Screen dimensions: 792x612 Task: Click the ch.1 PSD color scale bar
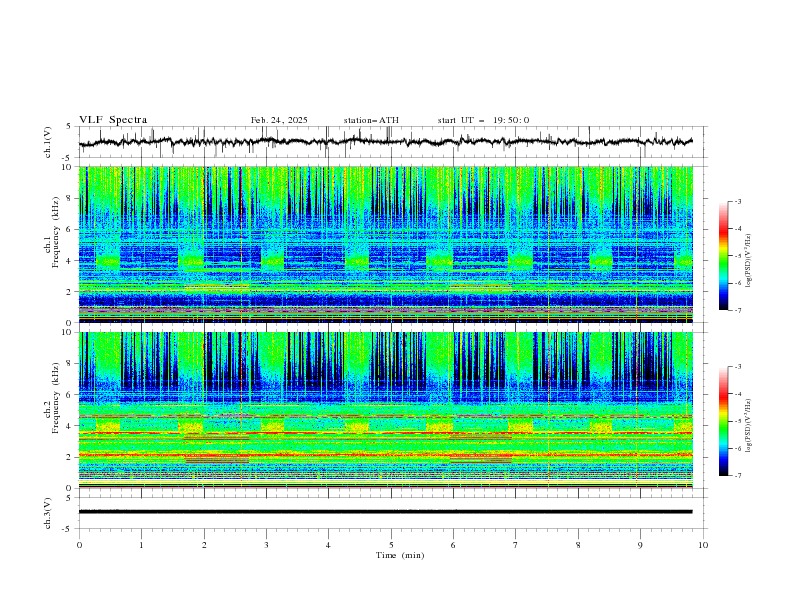(724, 256)
